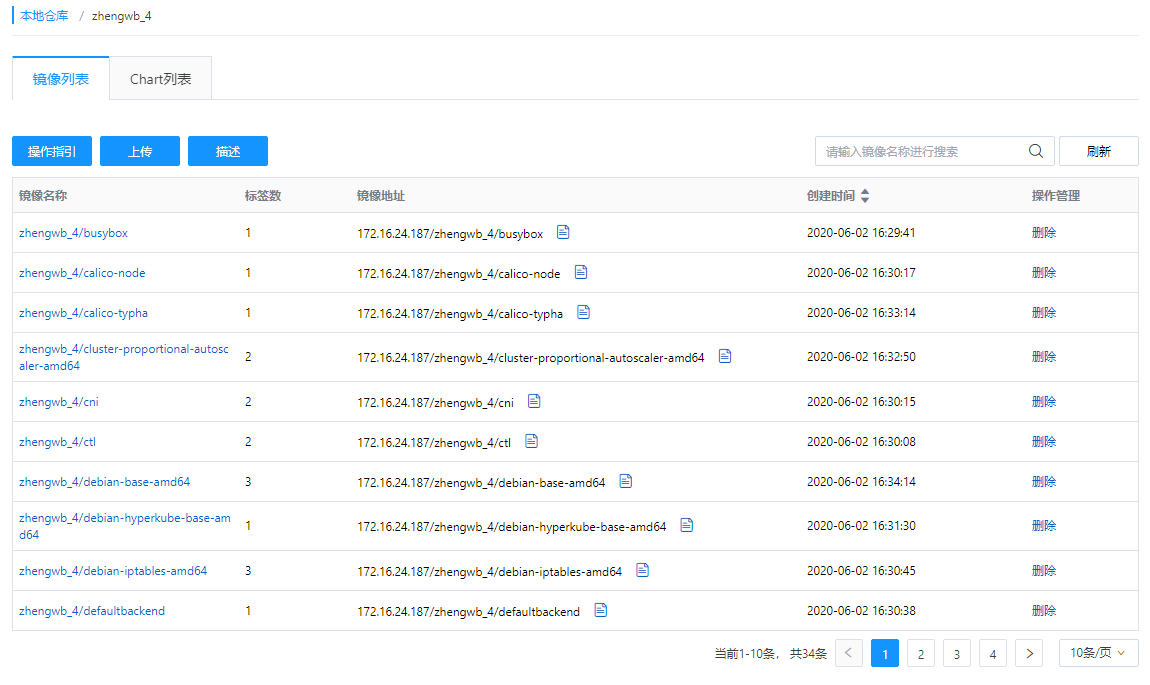
Task: Click the copy icon beside ctl image address
Action: pos(530,440)
